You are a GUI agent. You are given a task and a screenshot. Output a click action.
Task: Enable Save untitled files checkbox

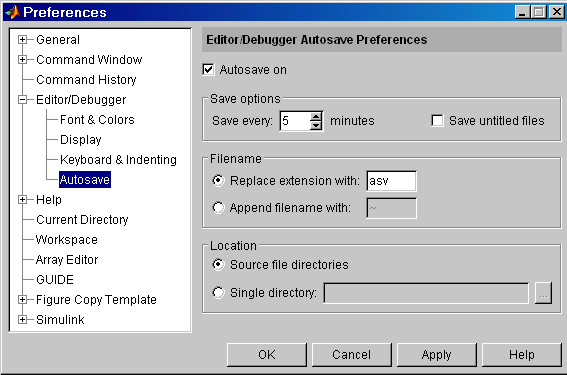click(x=437, y=120)
